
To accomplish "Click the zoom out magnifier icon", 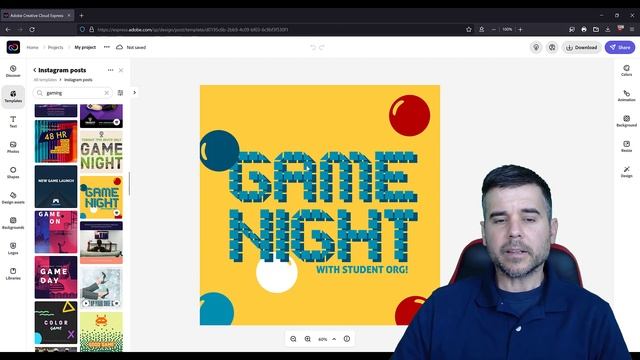I will point(293,339).
